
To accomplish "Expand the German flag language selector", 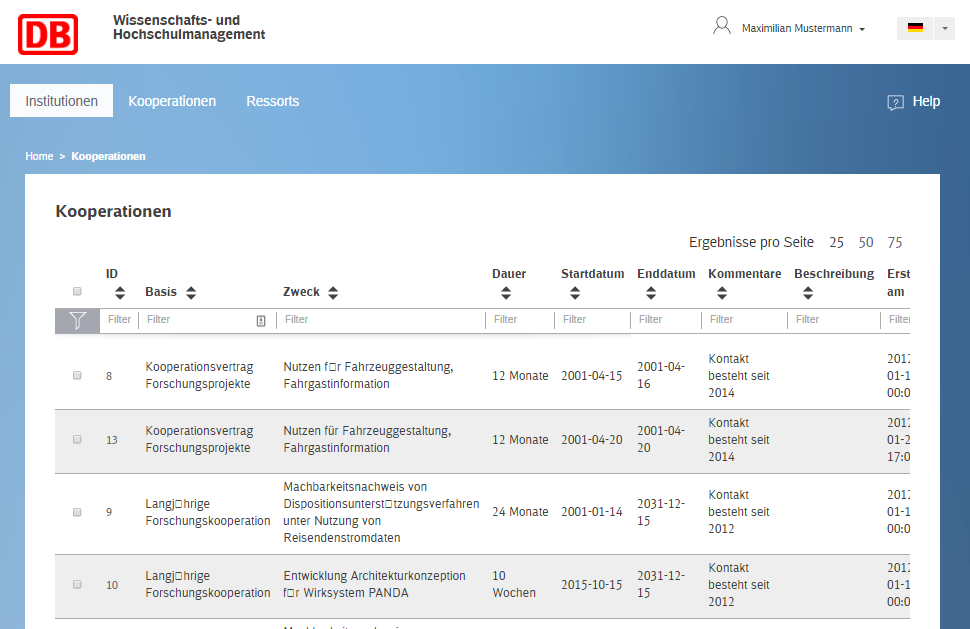I will 945,29.
